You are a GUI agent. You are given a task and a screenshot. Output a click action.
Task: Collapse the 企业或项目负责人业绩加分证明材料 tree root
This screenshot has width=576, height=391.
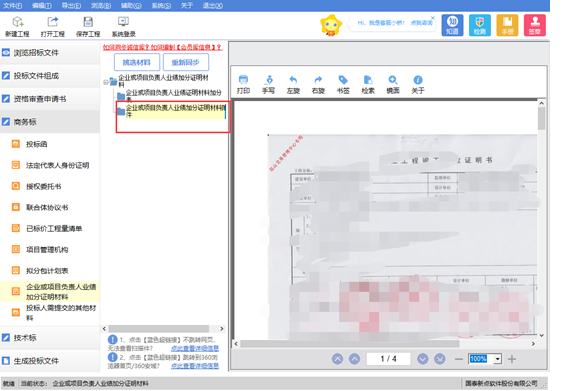pos(106,82)
